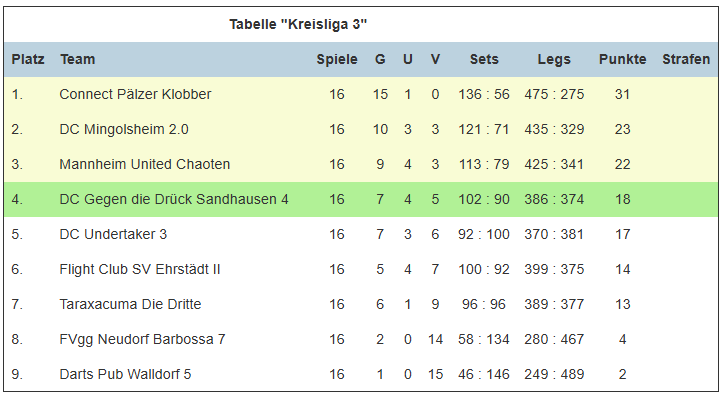Click the Tabelle "Kreisliga 3" title
Image resolution: width=726 pixels, height=401 pixels.
click(x=298, y=24)
